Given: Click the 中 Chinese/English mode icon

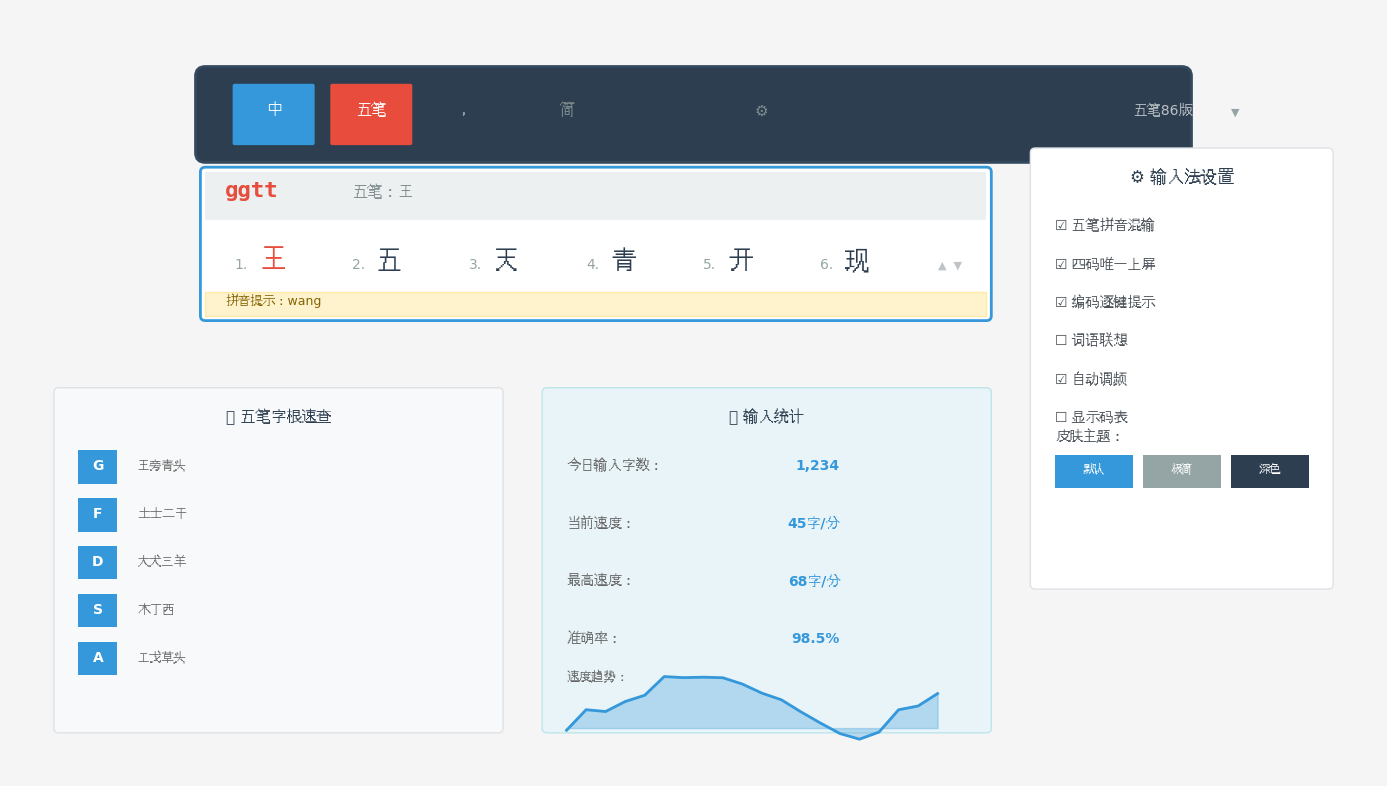Looking at the screenshot, I should 272,113.
